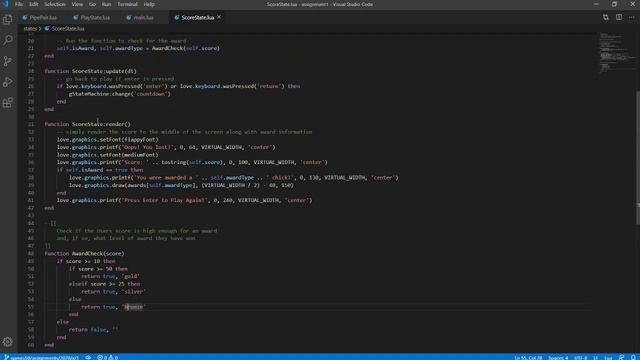Click 'function ScoreState:render()' text
Screen dimensions: 640x360
point(88,124)
